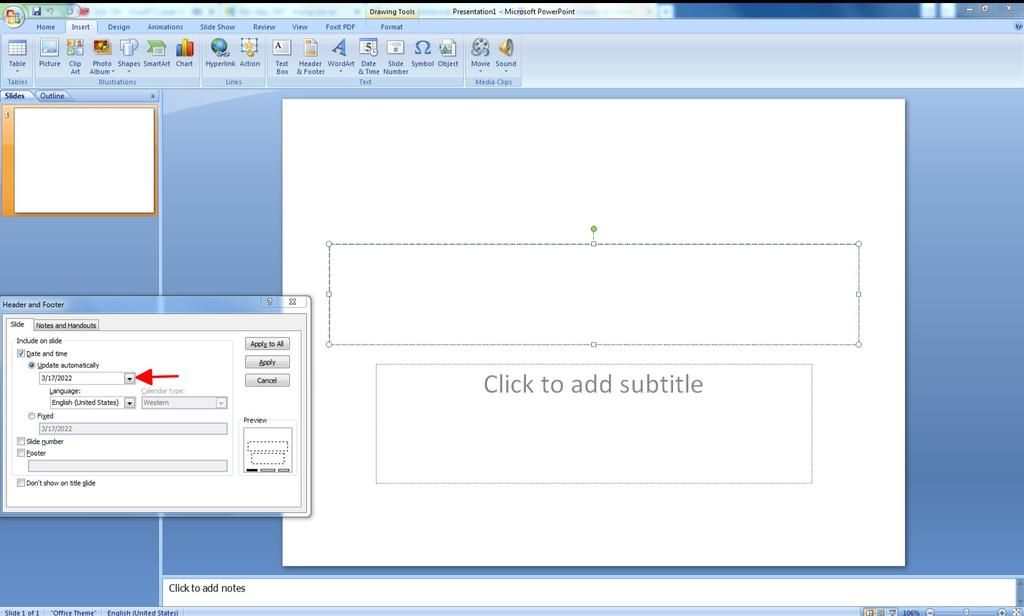This screenshot has width=1024, height=616.
Task: Click the Movie icon in Media Clips
Action: (x=480, y=48)
